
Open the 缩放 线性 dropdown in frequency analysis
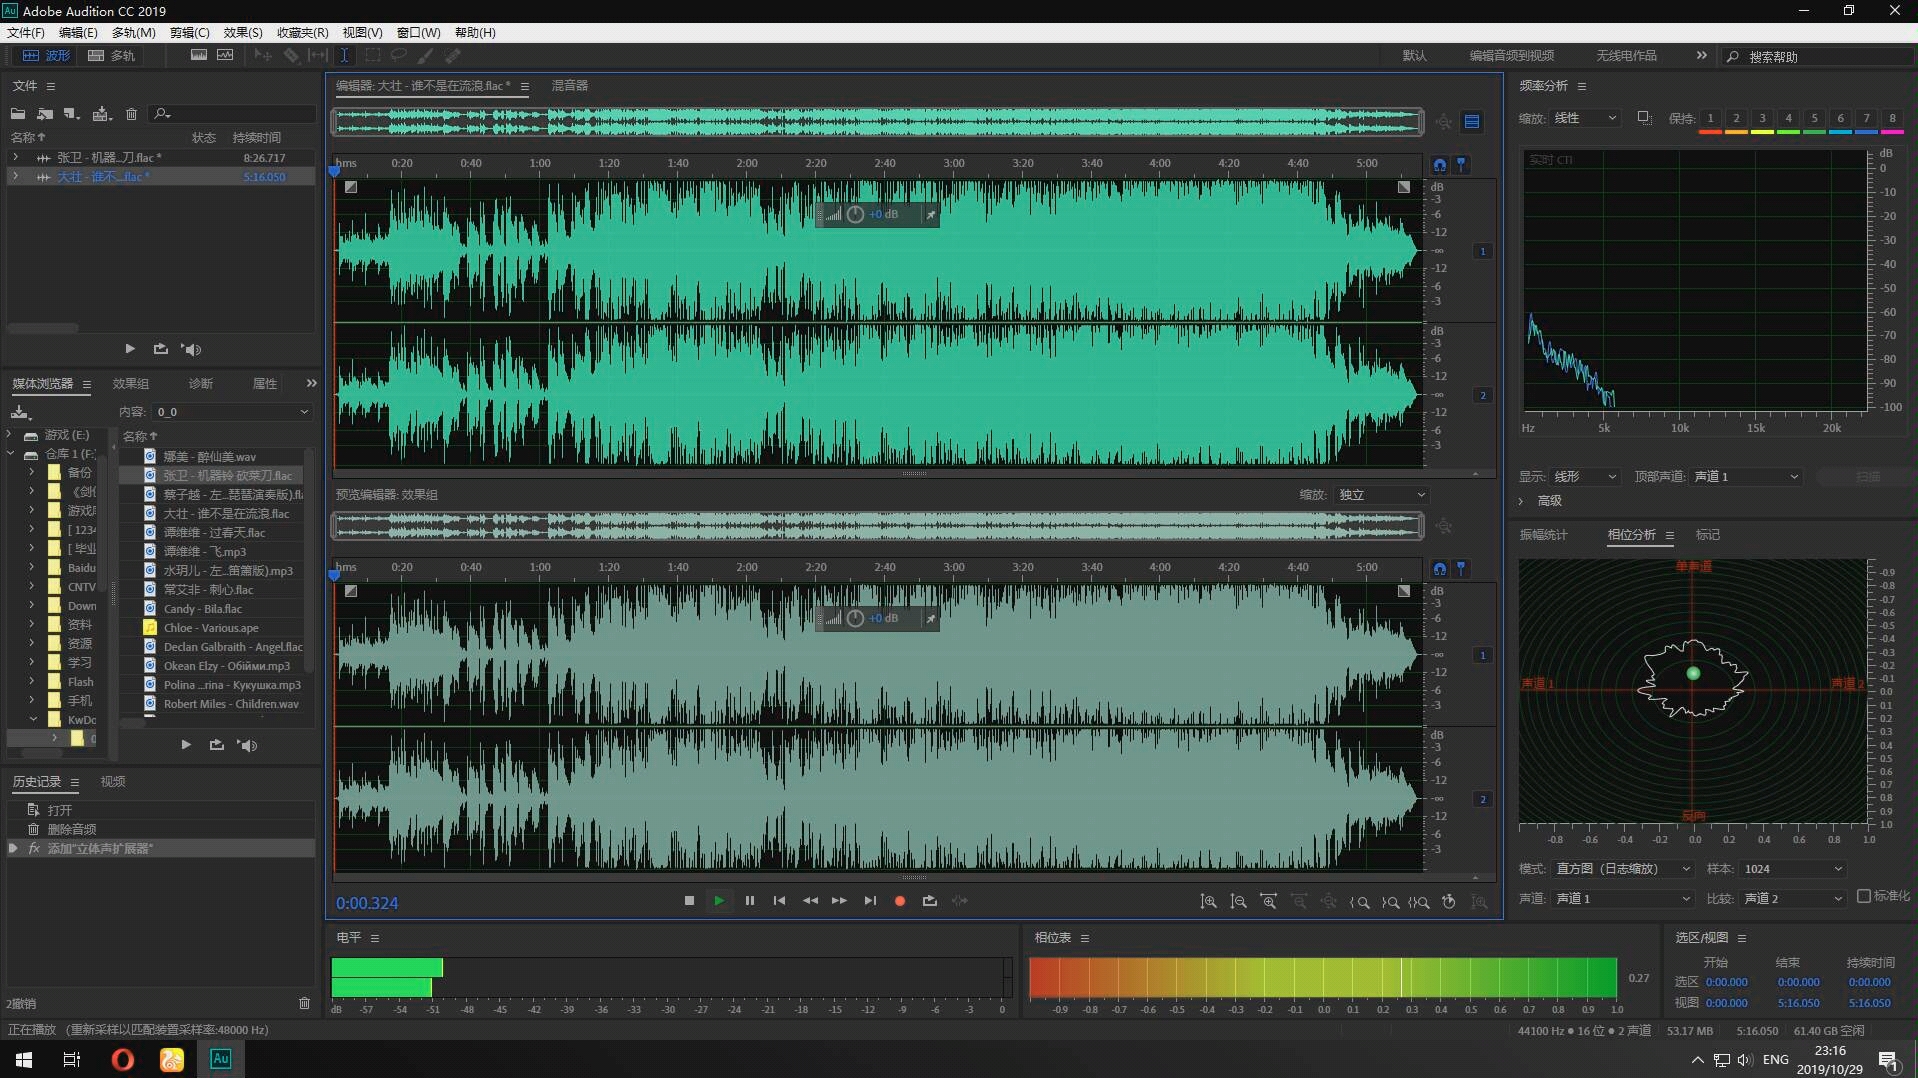click(x=1585, y=118)
